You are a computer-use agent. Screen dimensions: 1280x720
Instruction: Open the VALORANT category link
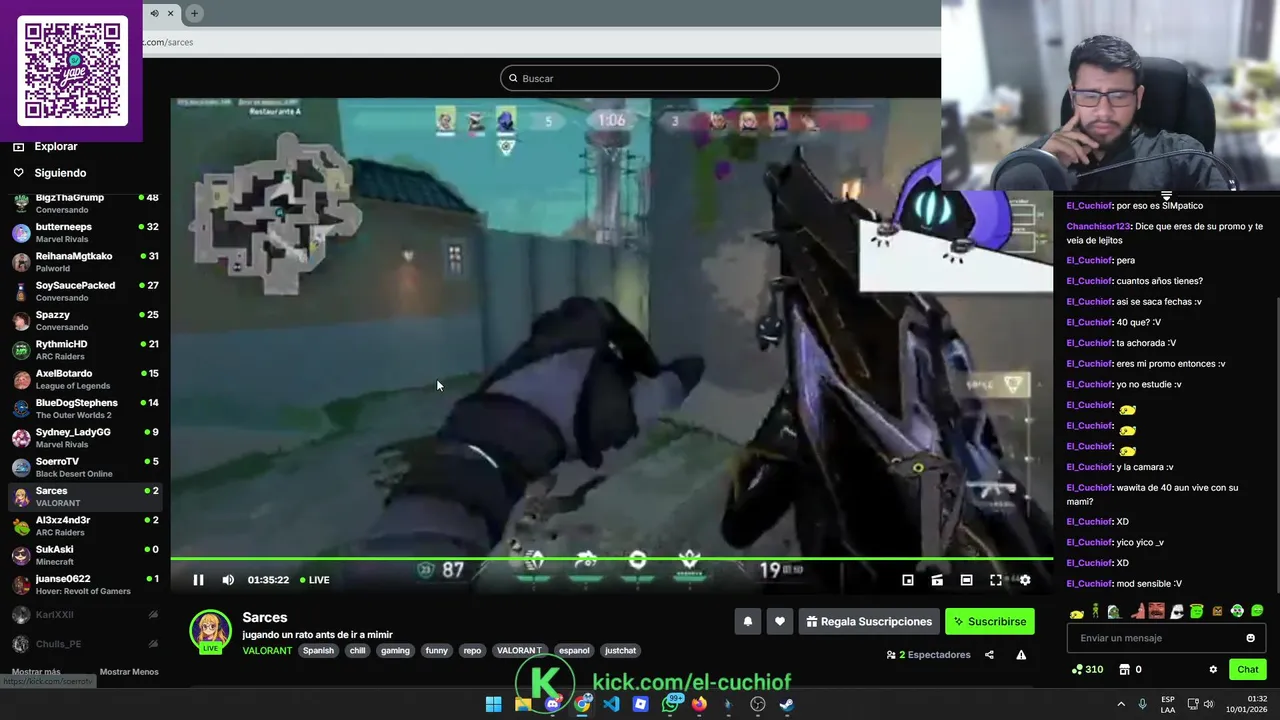point(267,650)
